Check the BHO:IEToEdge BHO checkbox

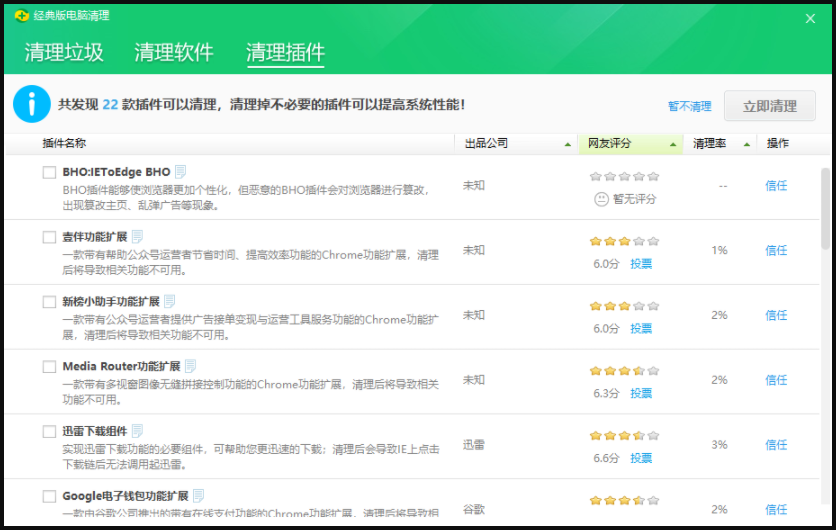[x=49, y=172]
